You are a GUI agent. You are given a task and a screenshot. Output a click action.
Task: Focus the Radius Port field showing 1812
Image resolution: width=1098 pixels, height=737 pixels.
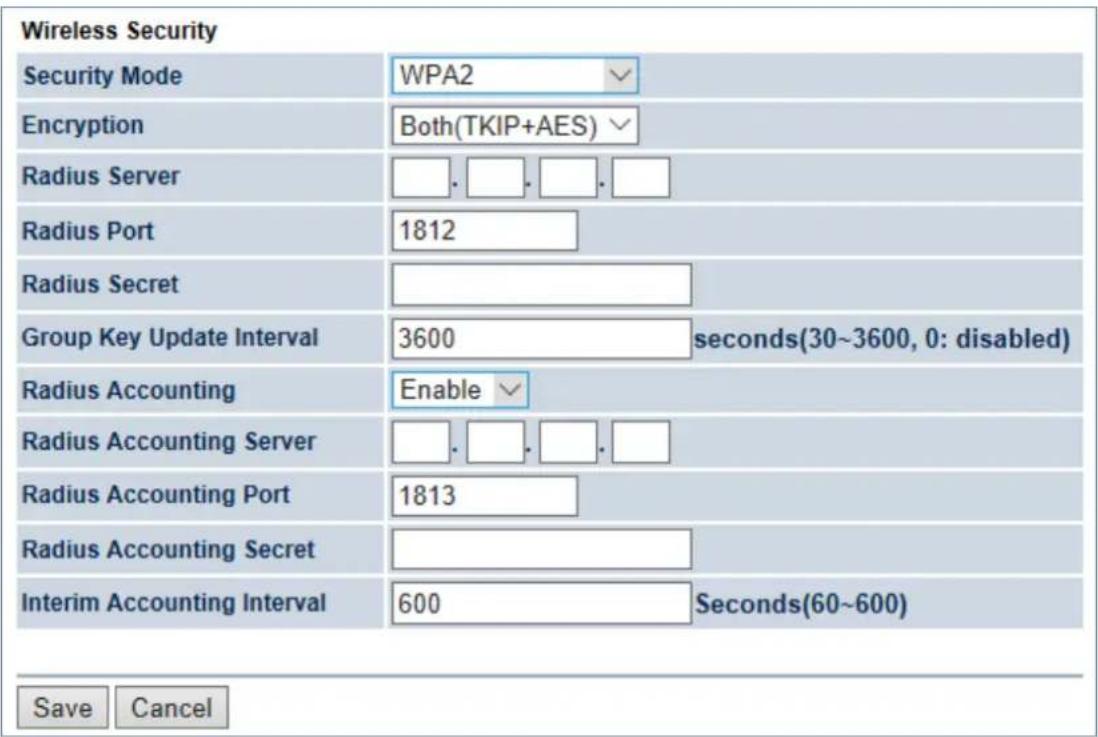485,230
